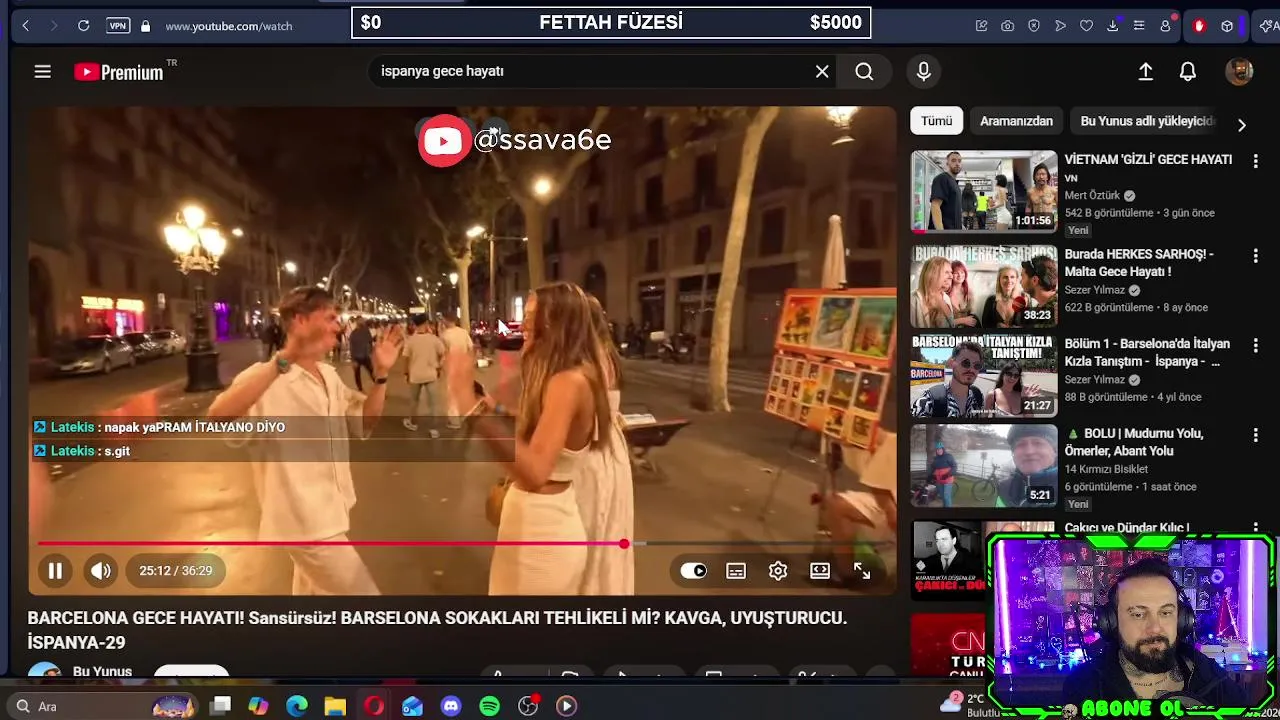Open extensions cube icon
The image size is (1280, 720).
[x=1227, y=26]
